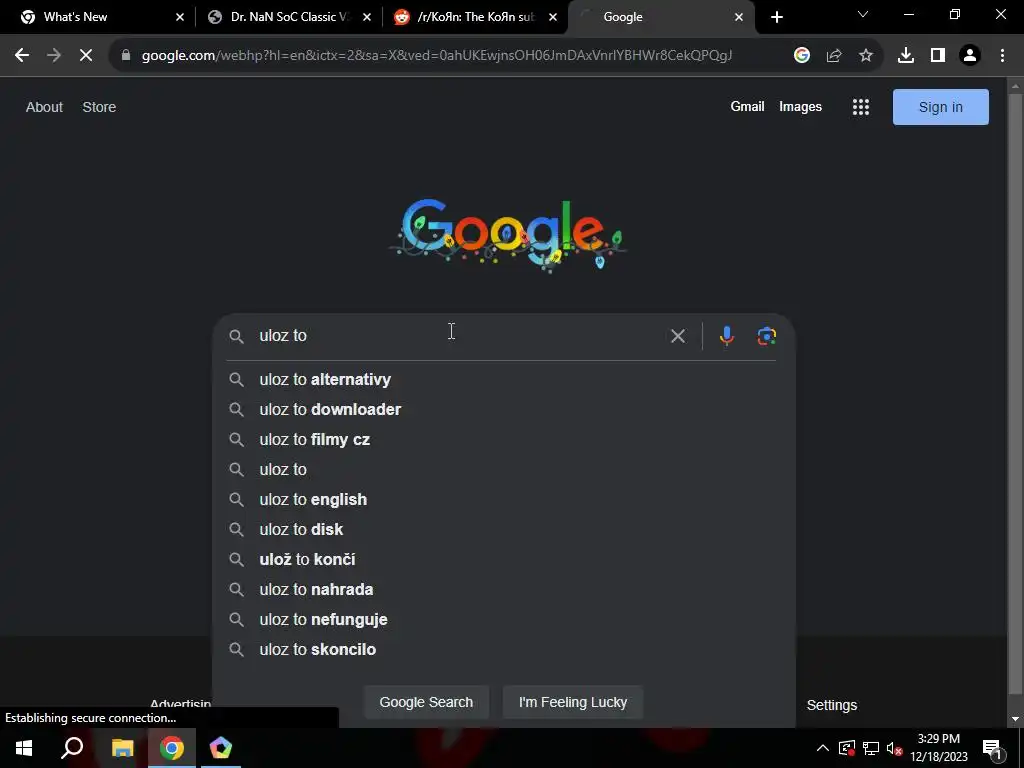Open the About link
The width and height of the screenshot is (1024, 768).
pyautogui.click(x=44, y=107)
